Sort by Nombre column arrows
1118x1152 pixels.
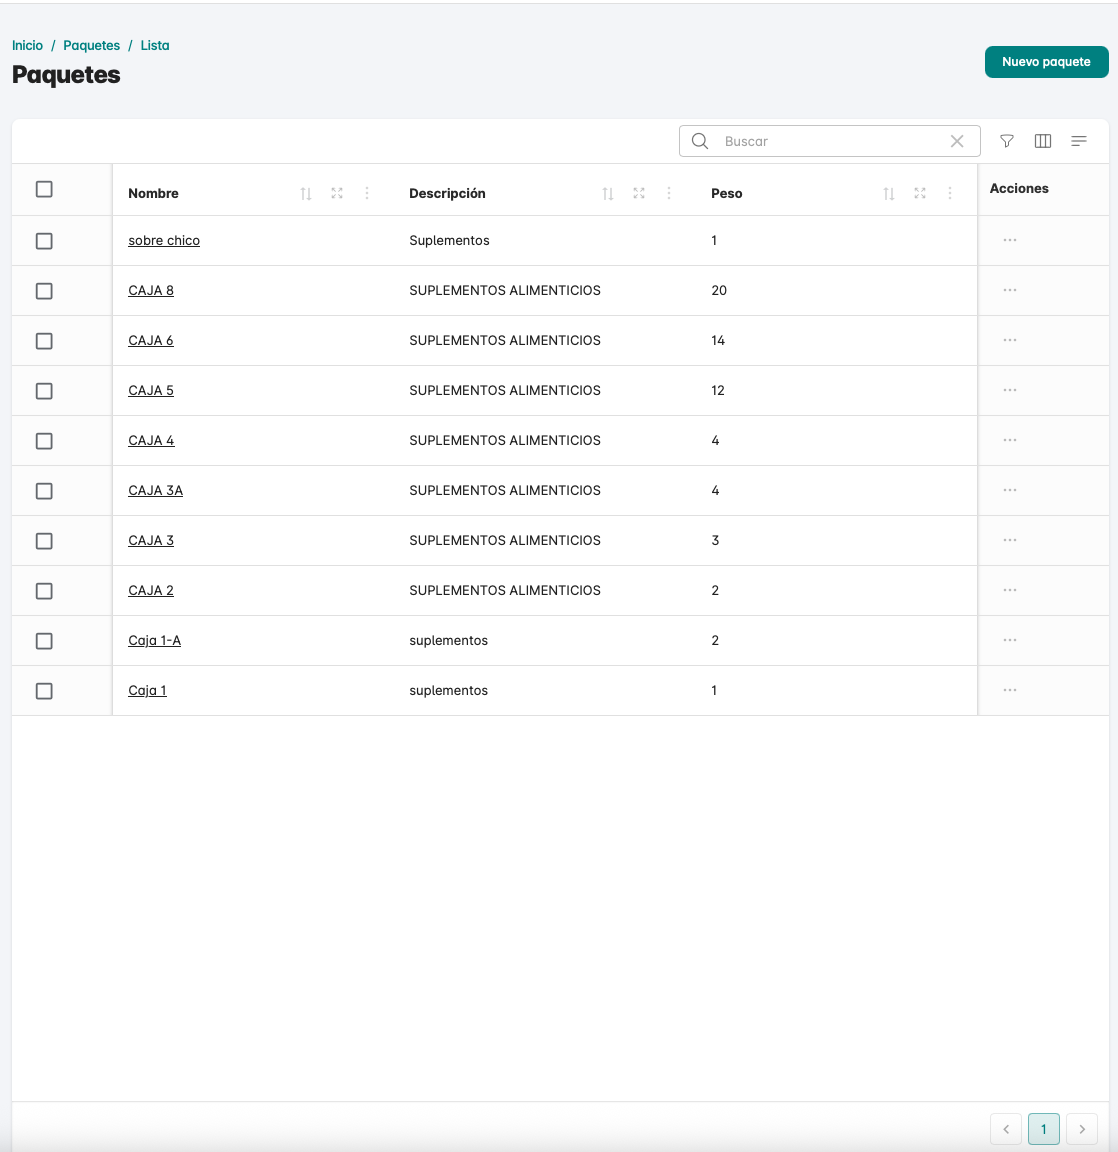tap(306, 193)
